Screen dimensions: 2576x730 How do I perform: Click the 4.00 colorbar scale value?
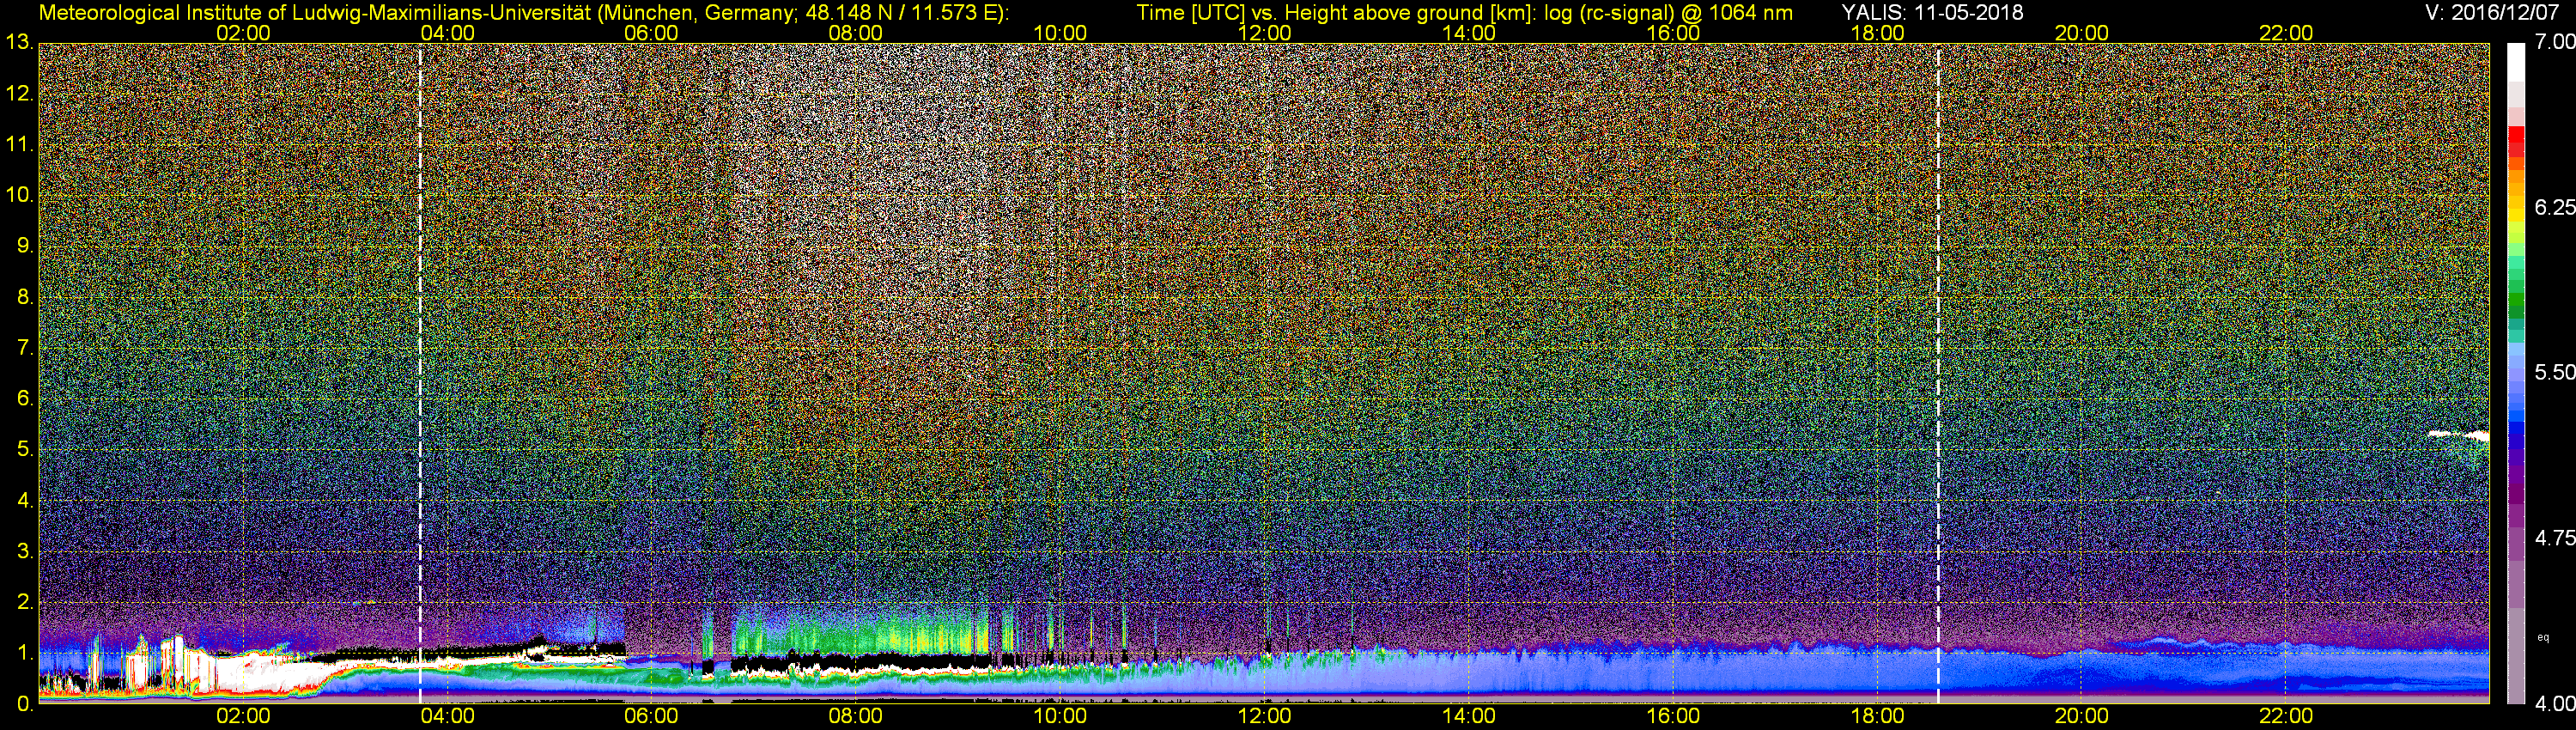pyautogui.click(x=2555, y=704)
